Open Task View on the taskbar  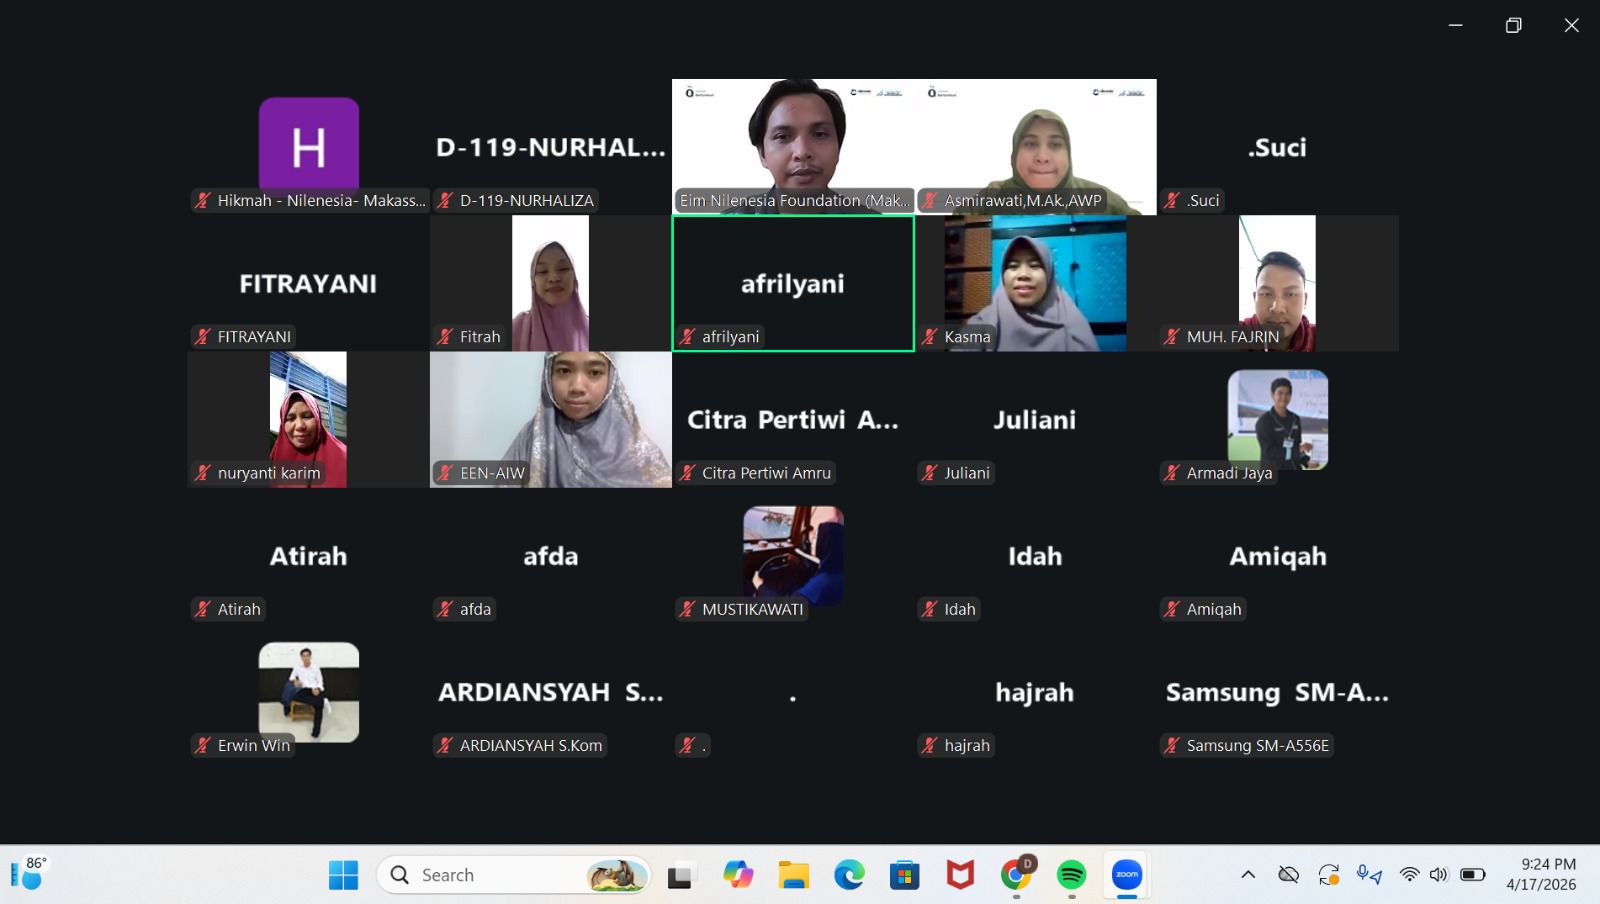pos(681,875)
